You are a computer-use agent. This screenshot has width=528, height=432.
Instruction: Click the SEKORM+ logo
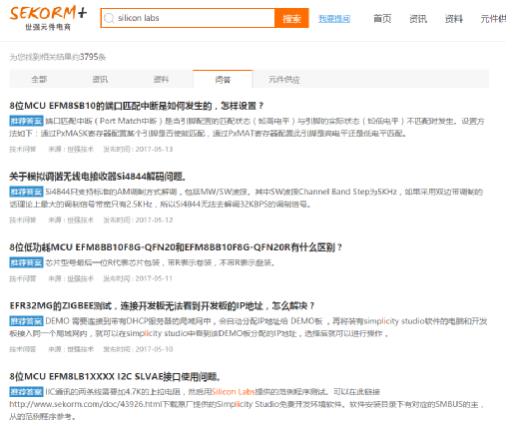coord(48,18)
